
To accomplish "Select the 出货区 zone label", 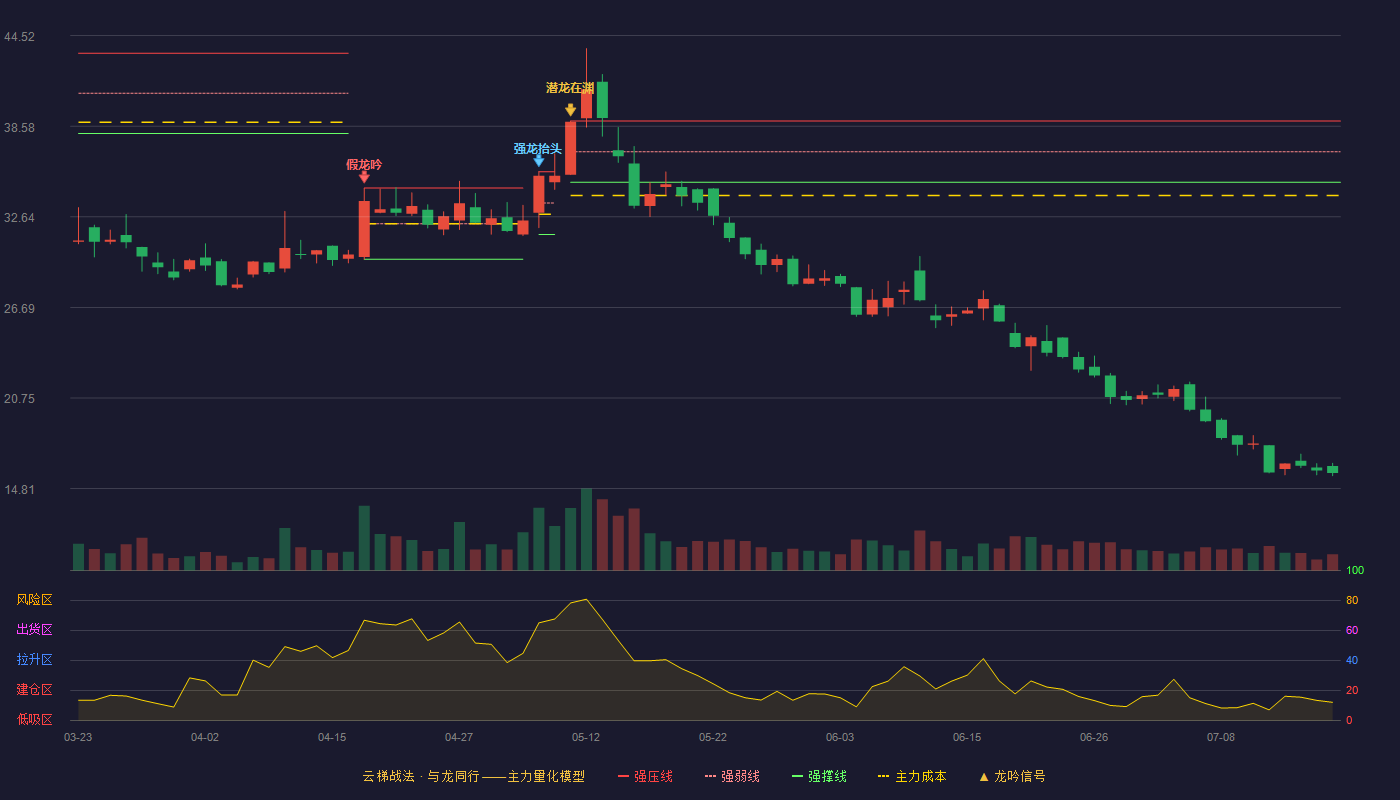I will coord(34,630).
